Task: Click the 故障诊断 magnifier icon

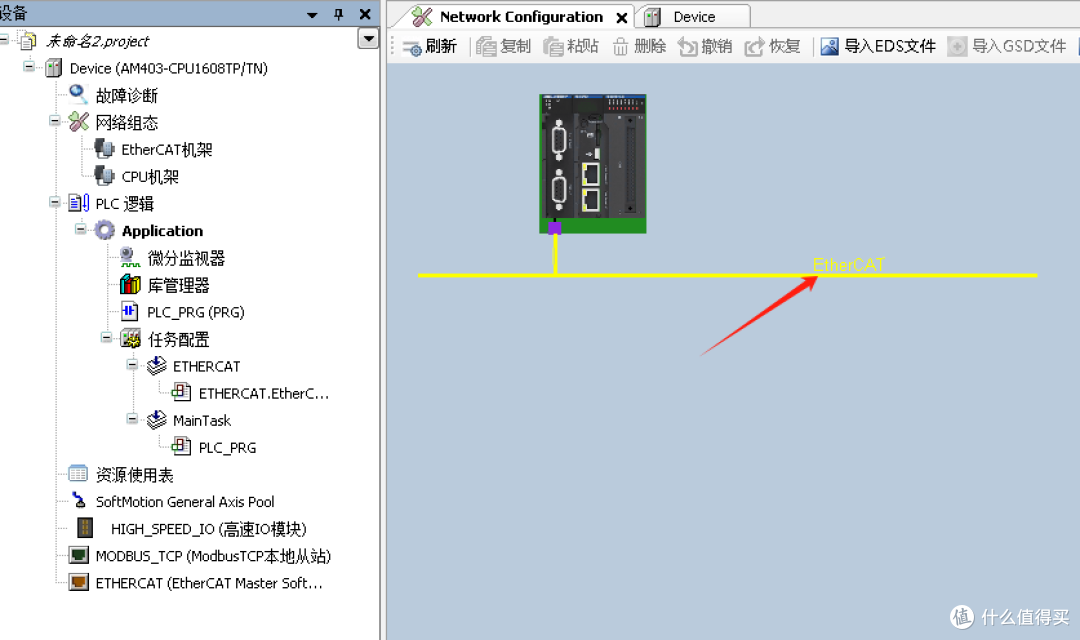Action: coord(79,94)
